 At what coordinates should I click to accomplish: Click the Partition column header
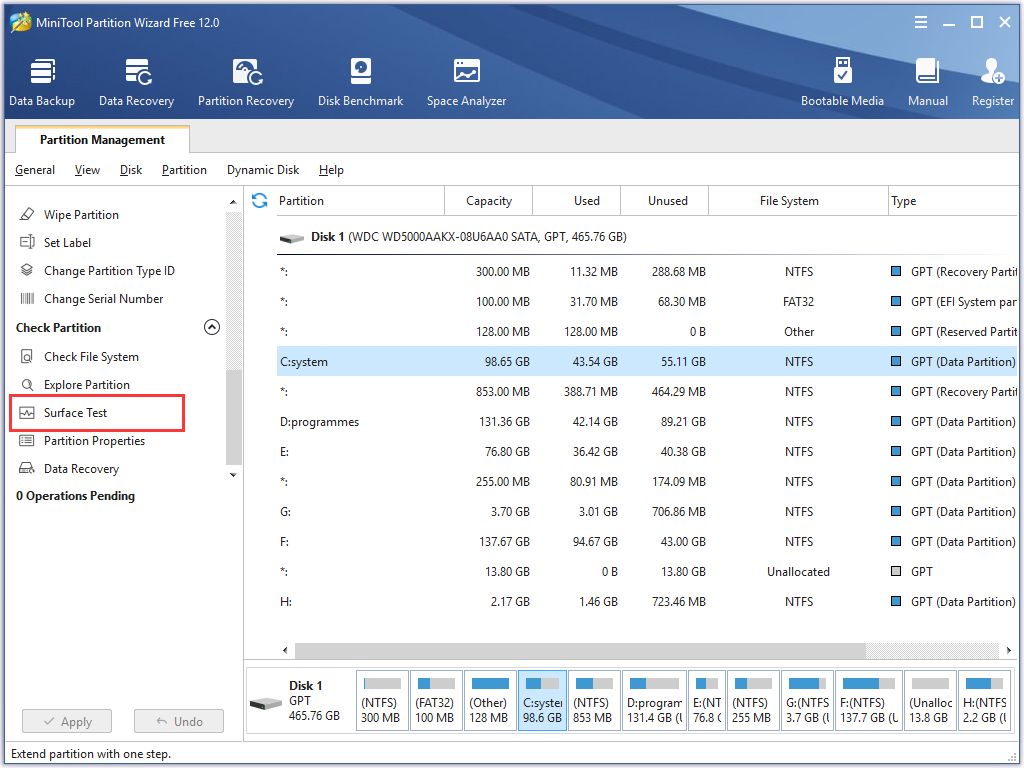click(359, 200)
